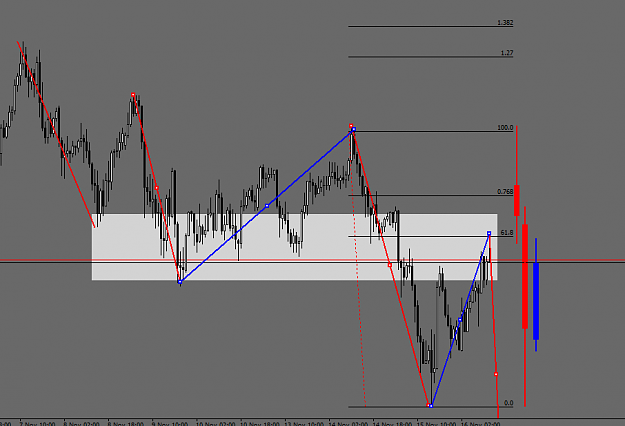Click midpoint handle of 8-9 Nov red trendline
The image size is (625, 426).
[x=157, y=188]
